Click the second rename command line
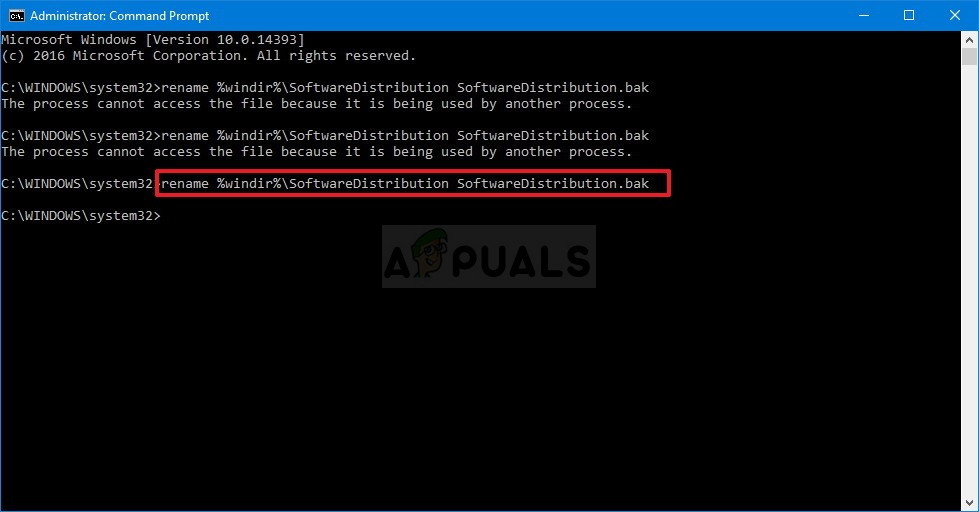 [x=325, y=135]
